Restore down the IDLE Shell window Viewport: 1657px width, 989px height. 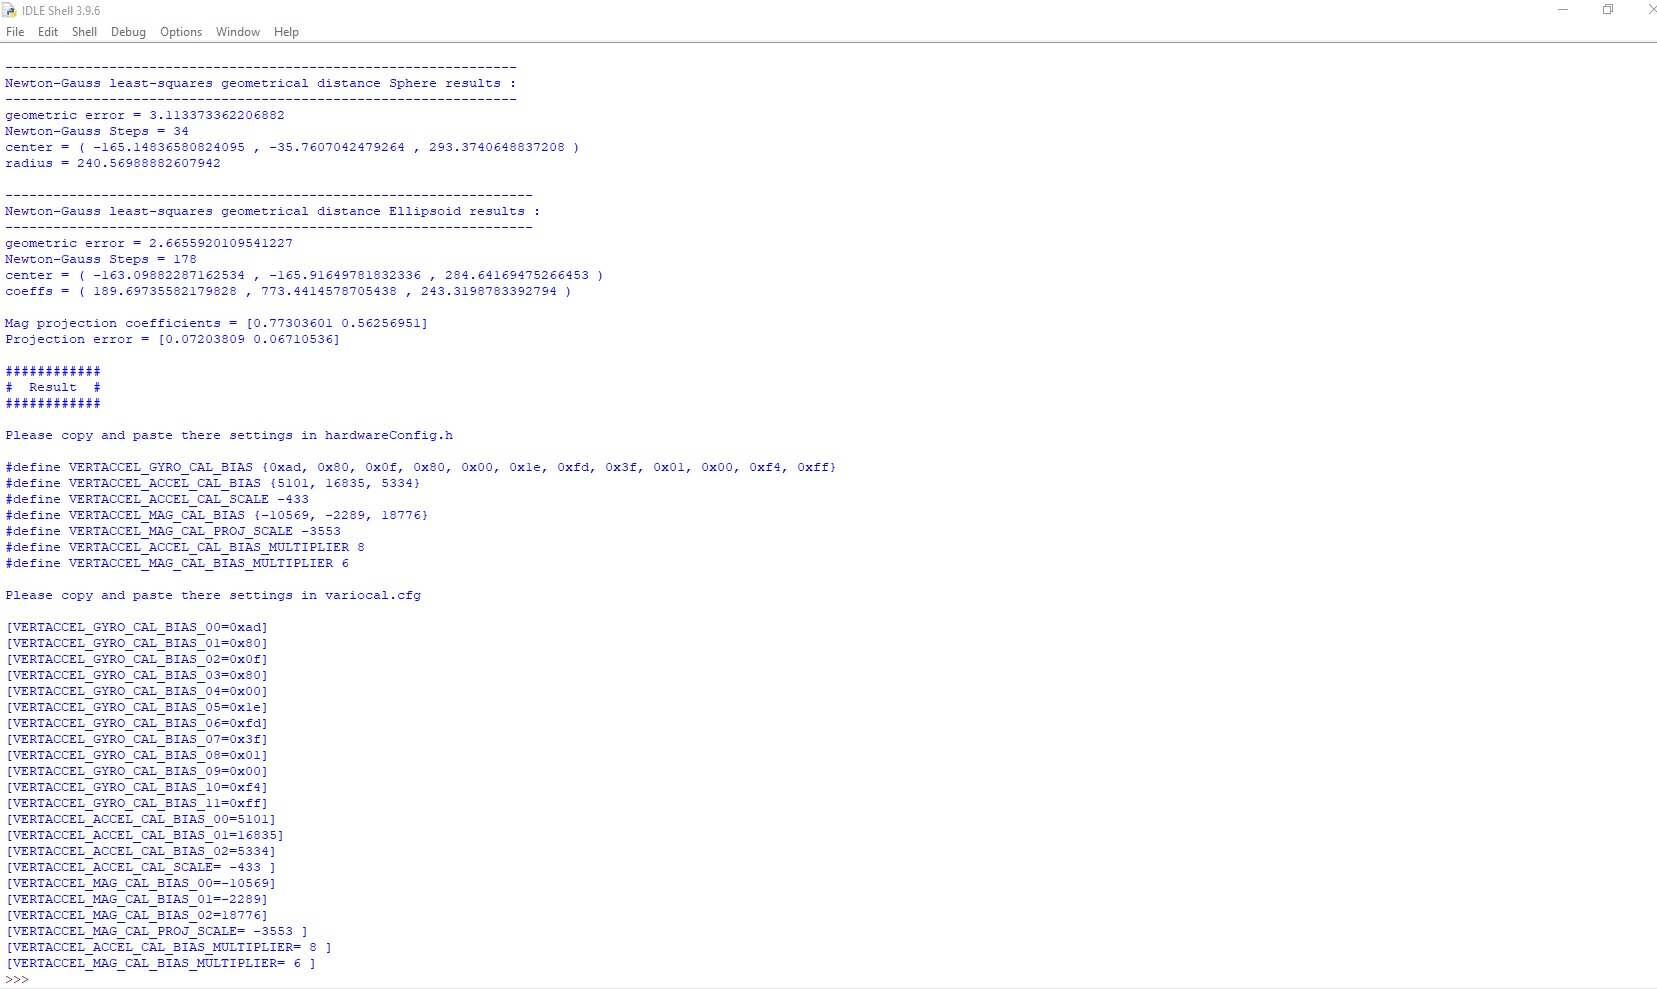[1608, 10]
